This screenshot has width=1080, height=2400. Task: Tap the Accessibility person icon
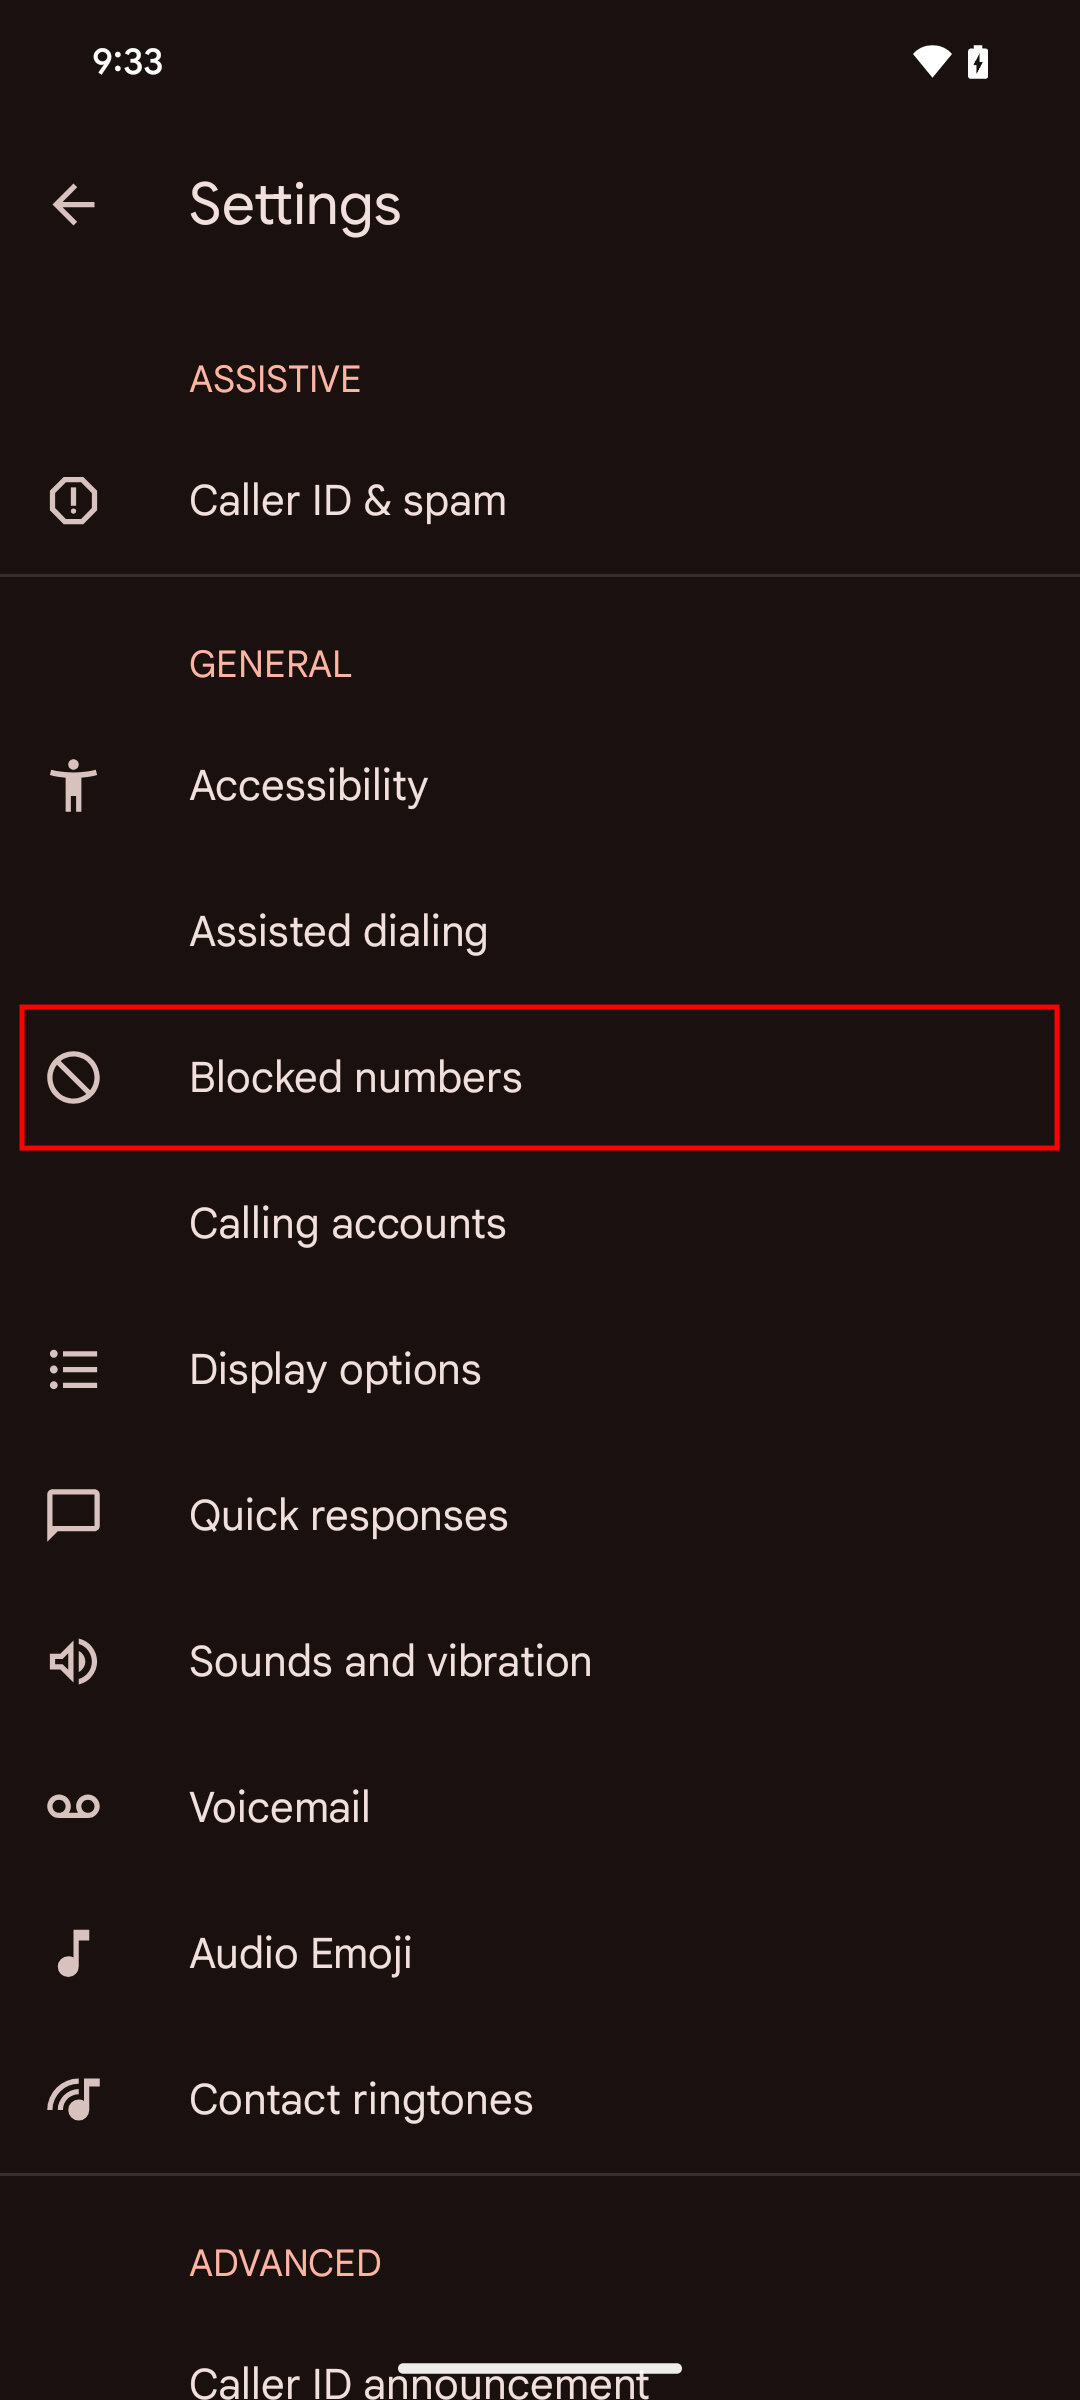[x=73, y=785]
